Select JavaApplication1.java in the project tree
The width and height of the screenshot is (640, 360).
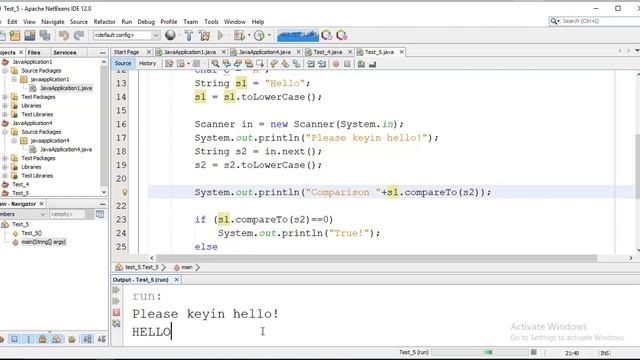click(x=66, y=88)
